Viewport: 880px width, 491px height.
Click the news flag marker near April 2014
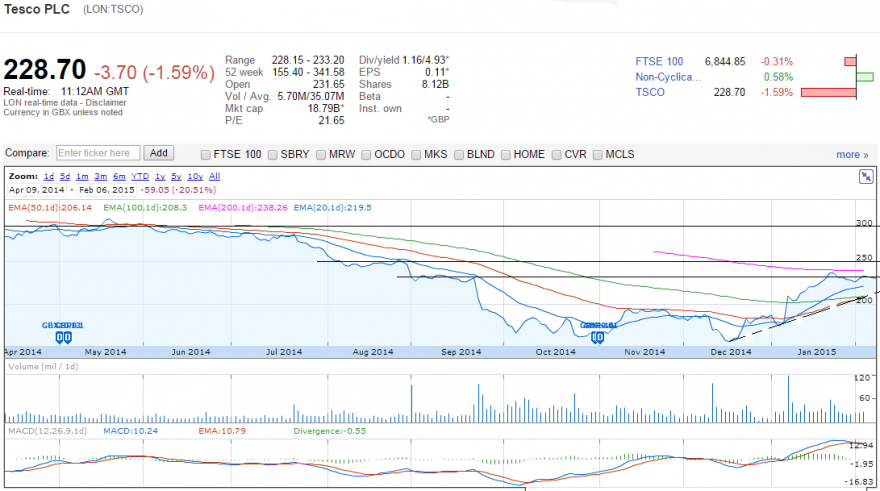click(63, 337)
